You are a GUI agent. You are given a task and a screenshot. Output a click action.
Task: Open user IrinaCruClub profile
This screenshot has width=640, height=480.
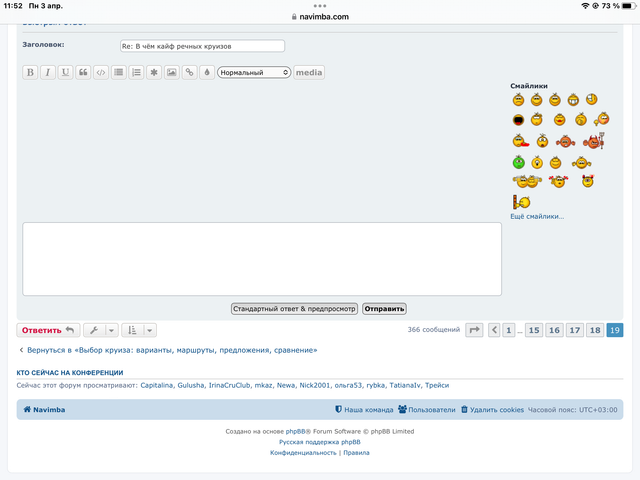[x=229, y=385]
